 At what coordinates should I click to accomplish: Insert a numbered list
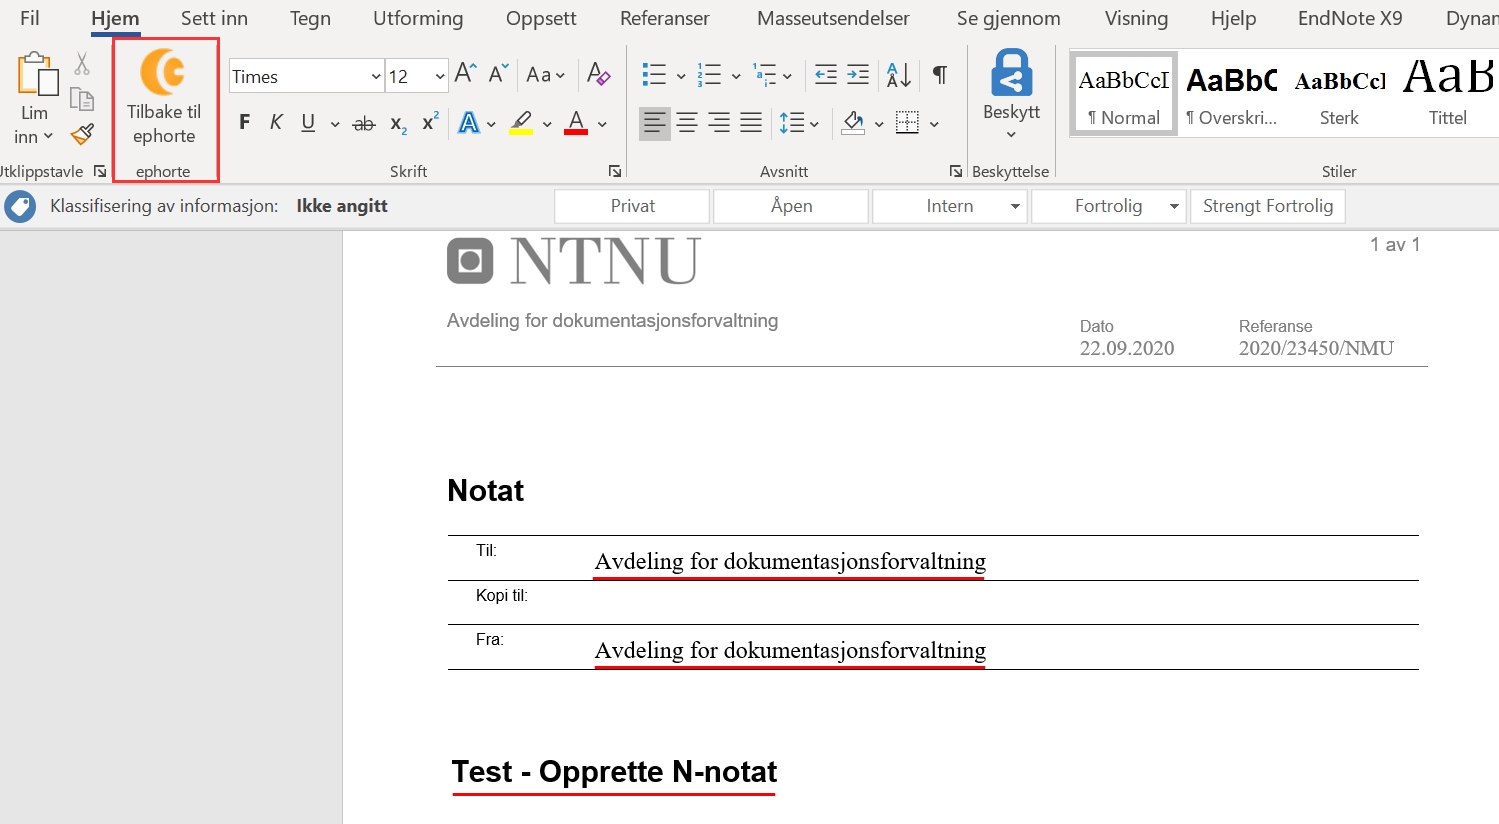pos(709,75)
